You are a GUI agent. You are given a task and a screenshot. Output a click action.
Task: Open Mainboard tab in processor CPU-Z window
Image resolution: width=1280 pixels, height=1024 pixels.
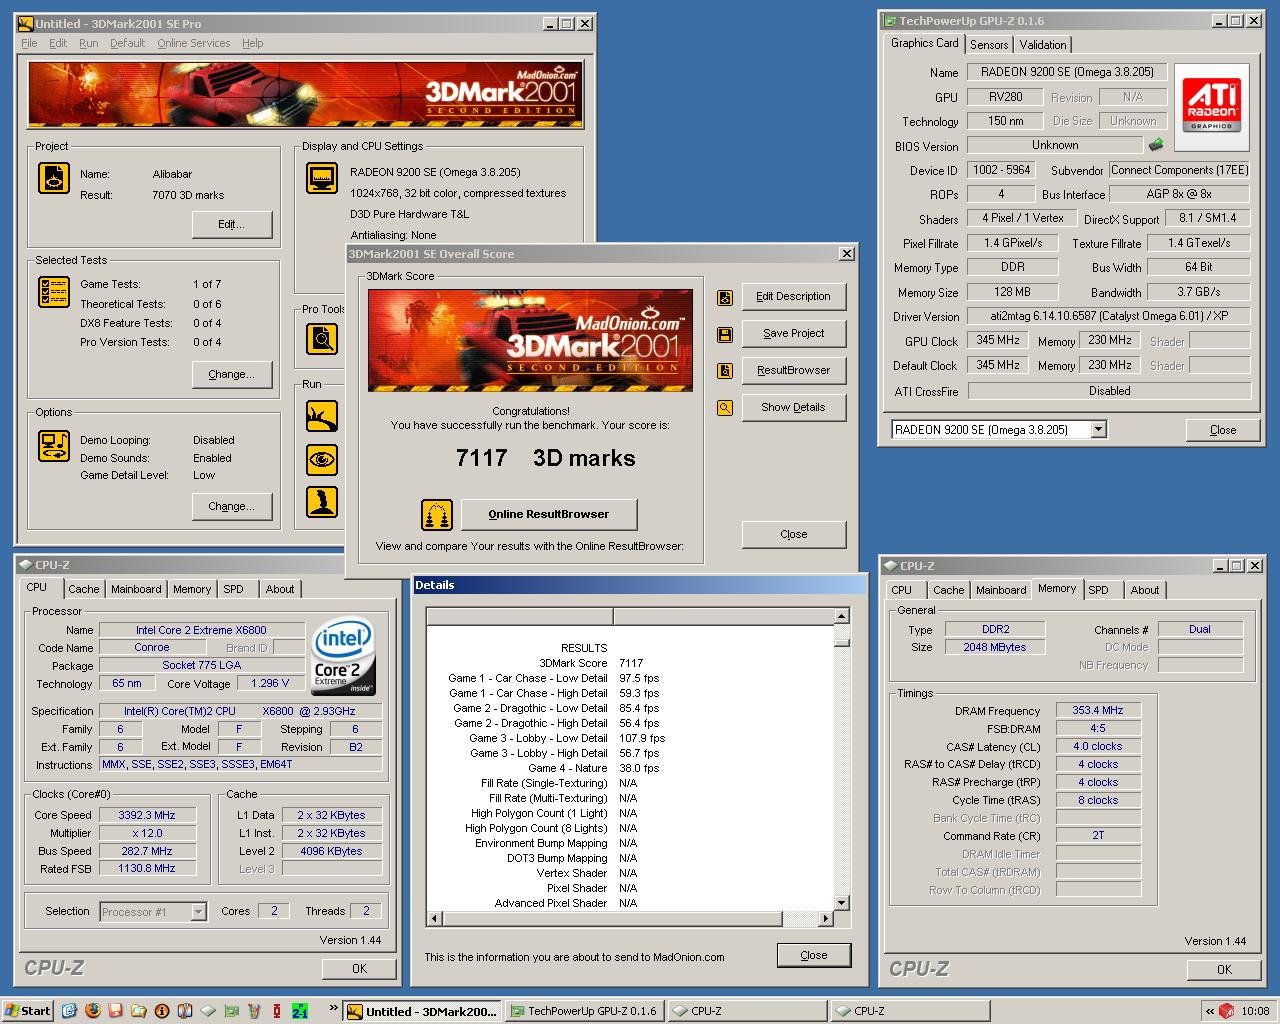tap(136, 589)
